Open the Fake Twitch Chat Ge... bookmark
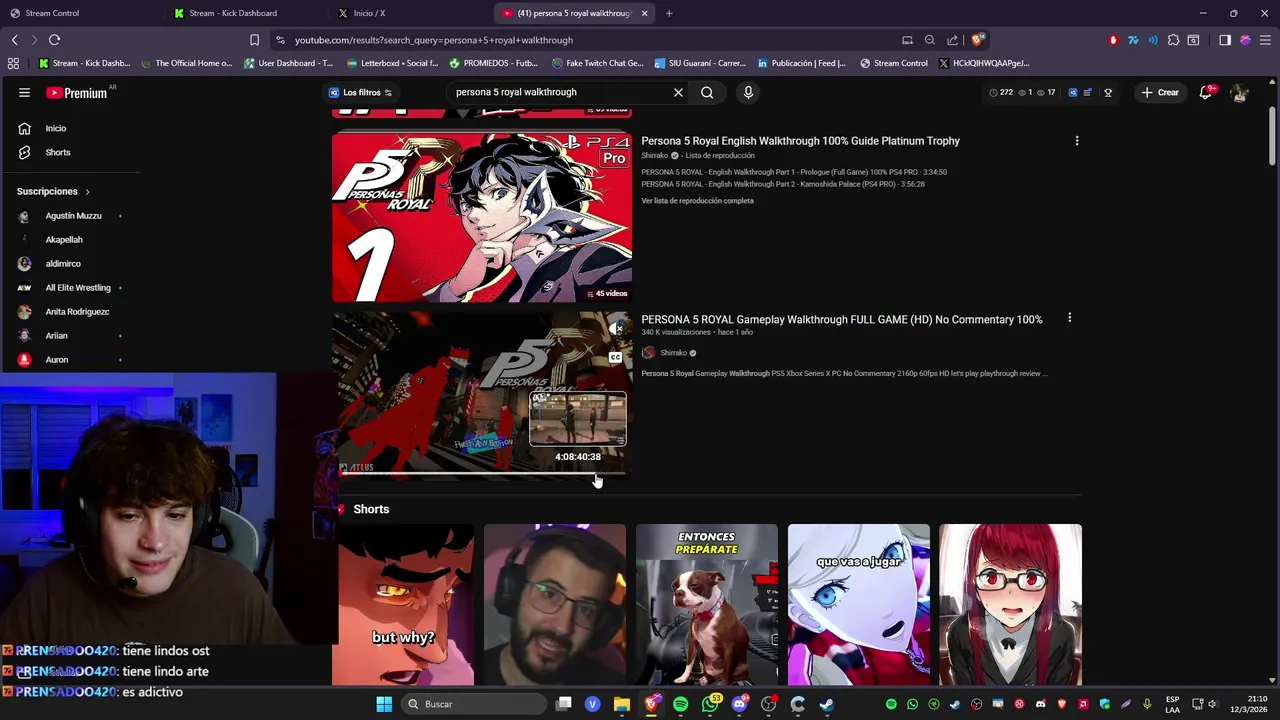Viewport: 1280px width, 720px height. click(597, 63)
